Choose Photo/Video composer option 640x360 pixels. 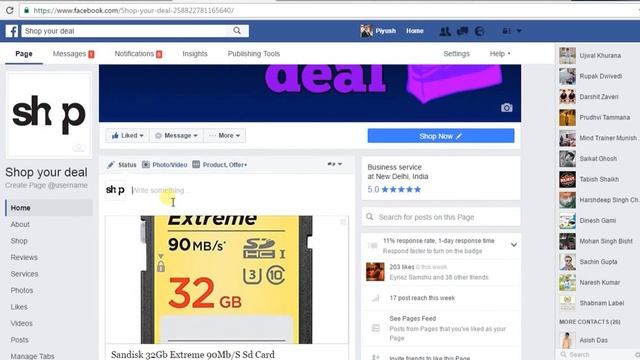(164, 165)
